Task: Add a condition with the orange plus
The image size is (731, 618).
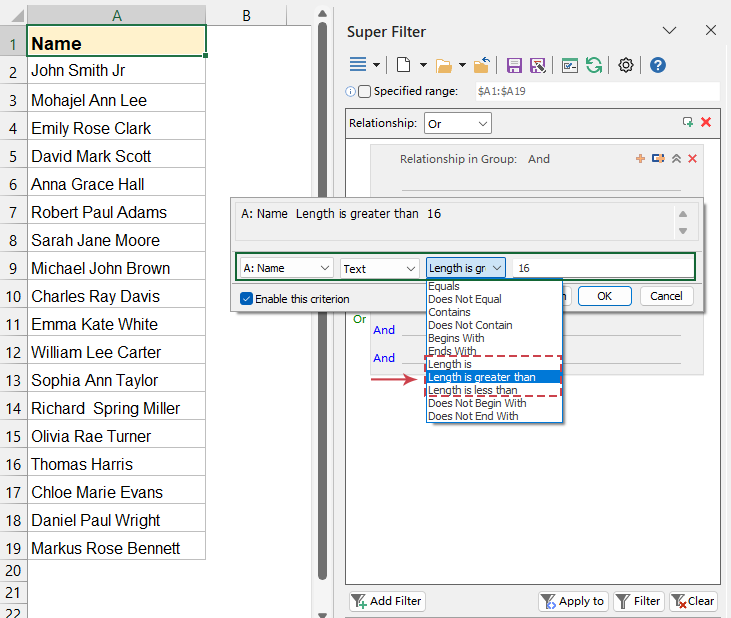Action: 640,159
